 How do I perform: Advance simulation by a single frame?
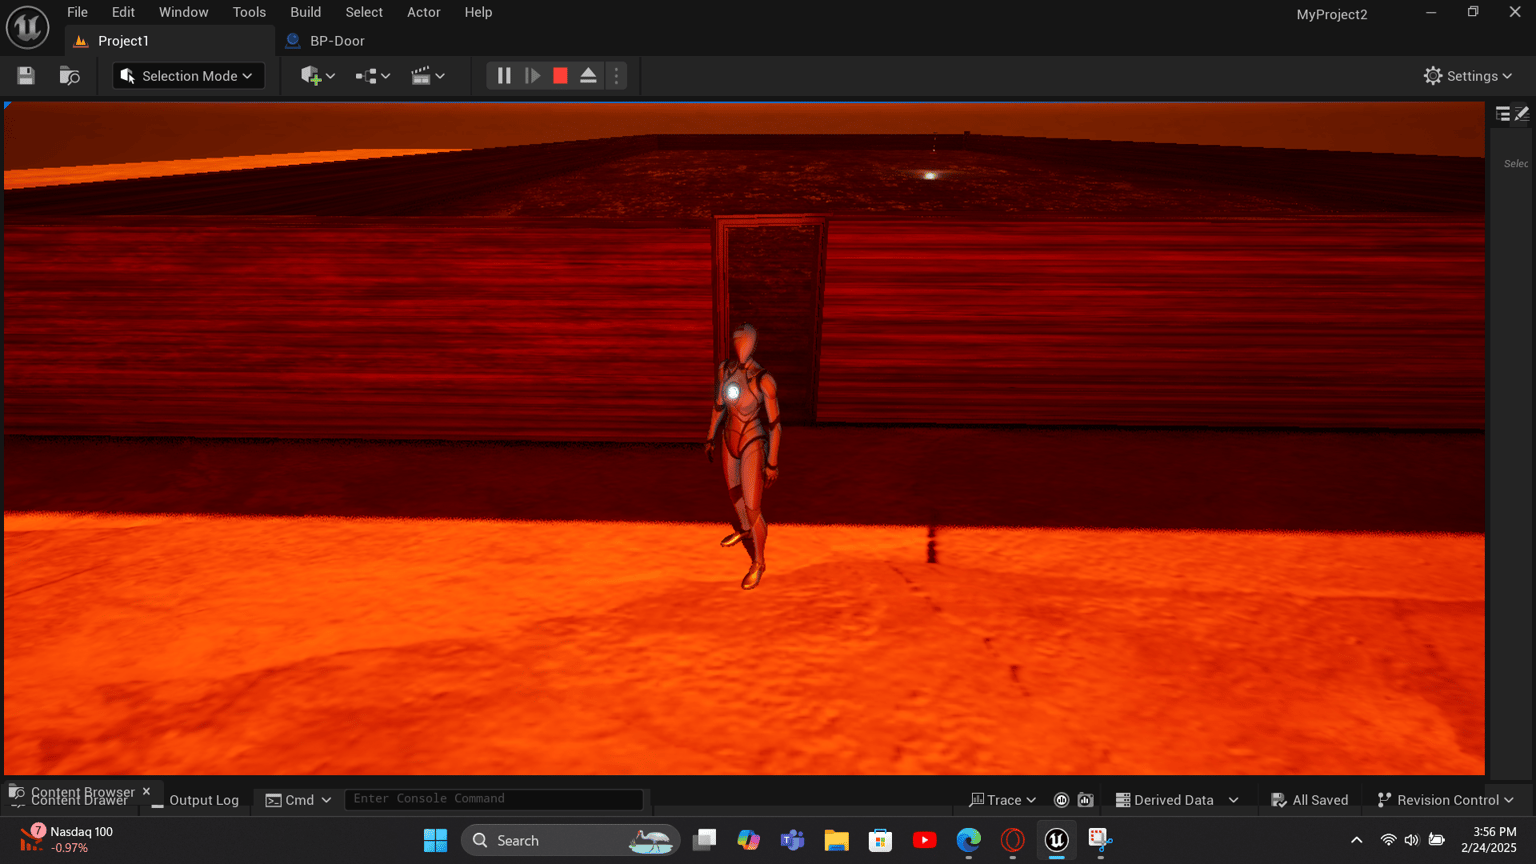(533, 76)
